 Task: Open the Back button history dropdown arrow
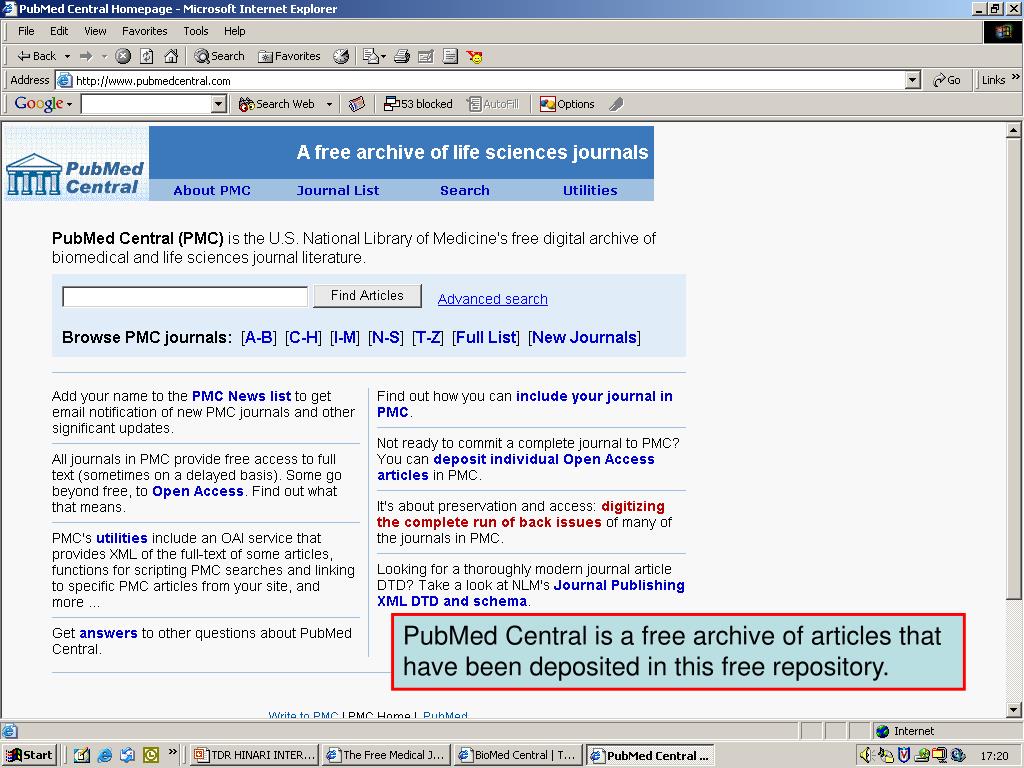pos(67,56)
